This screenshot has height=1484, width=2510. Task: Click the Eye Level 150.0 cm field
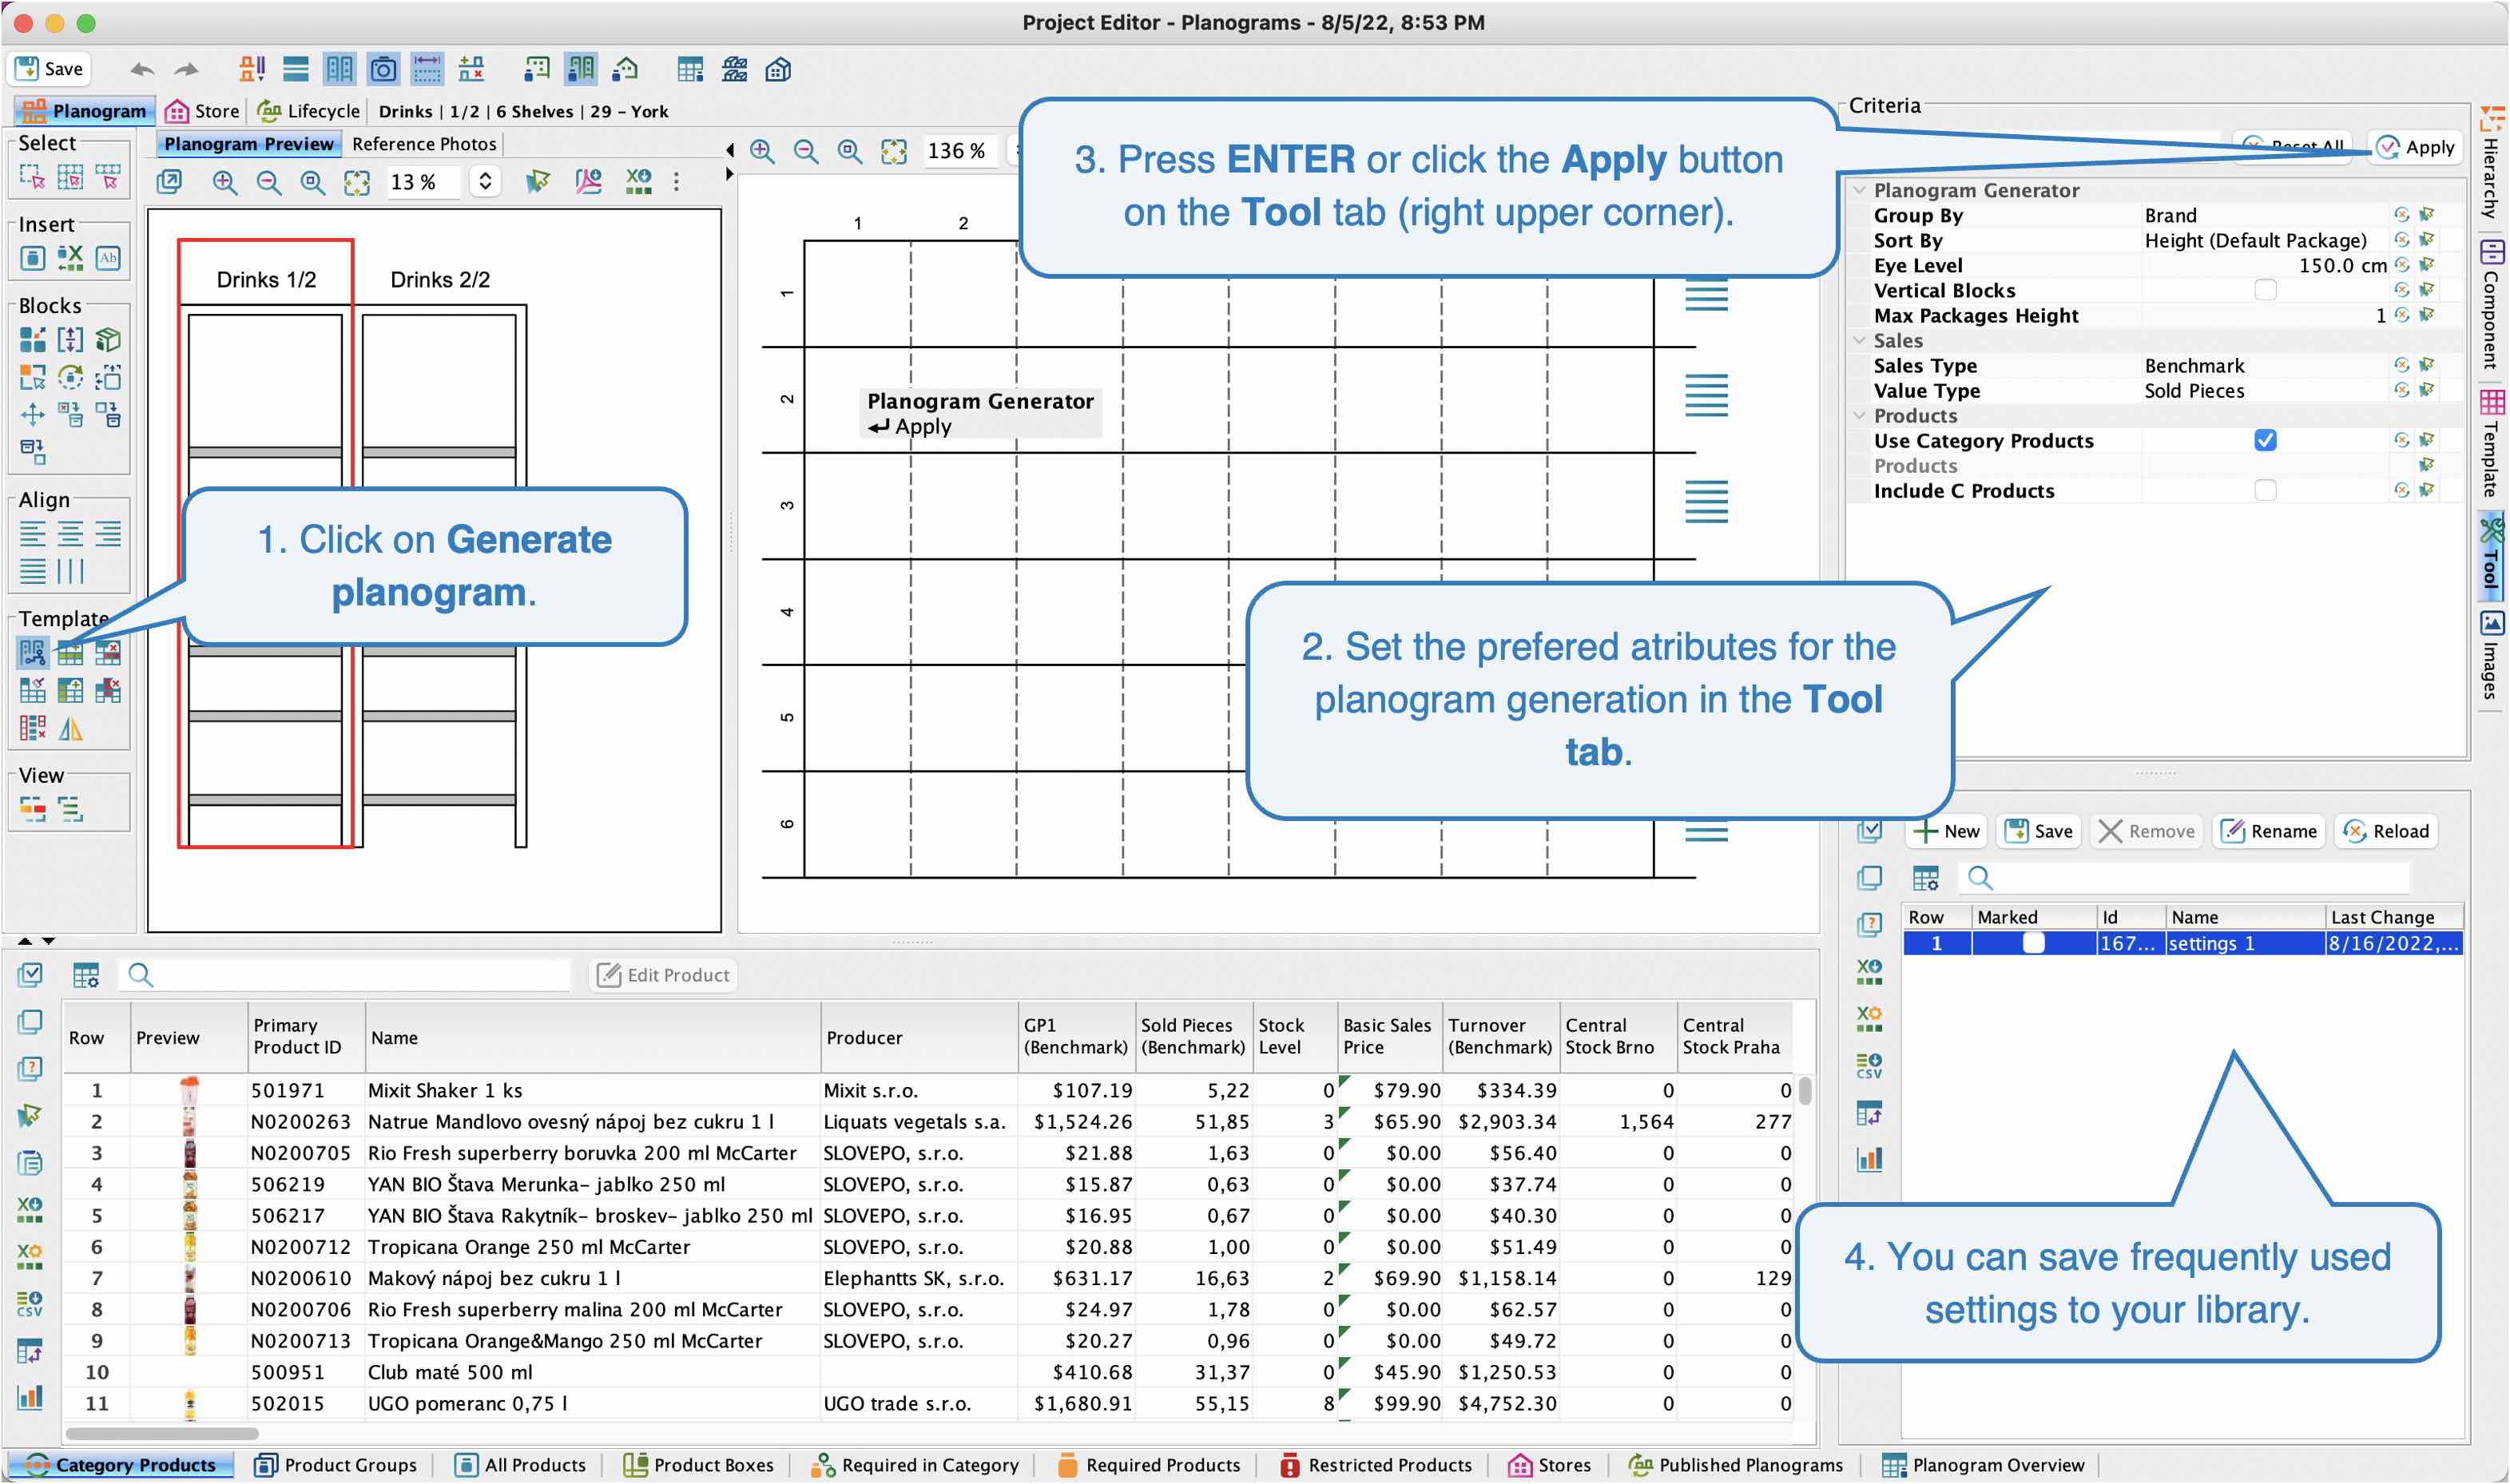(2264, 265)
